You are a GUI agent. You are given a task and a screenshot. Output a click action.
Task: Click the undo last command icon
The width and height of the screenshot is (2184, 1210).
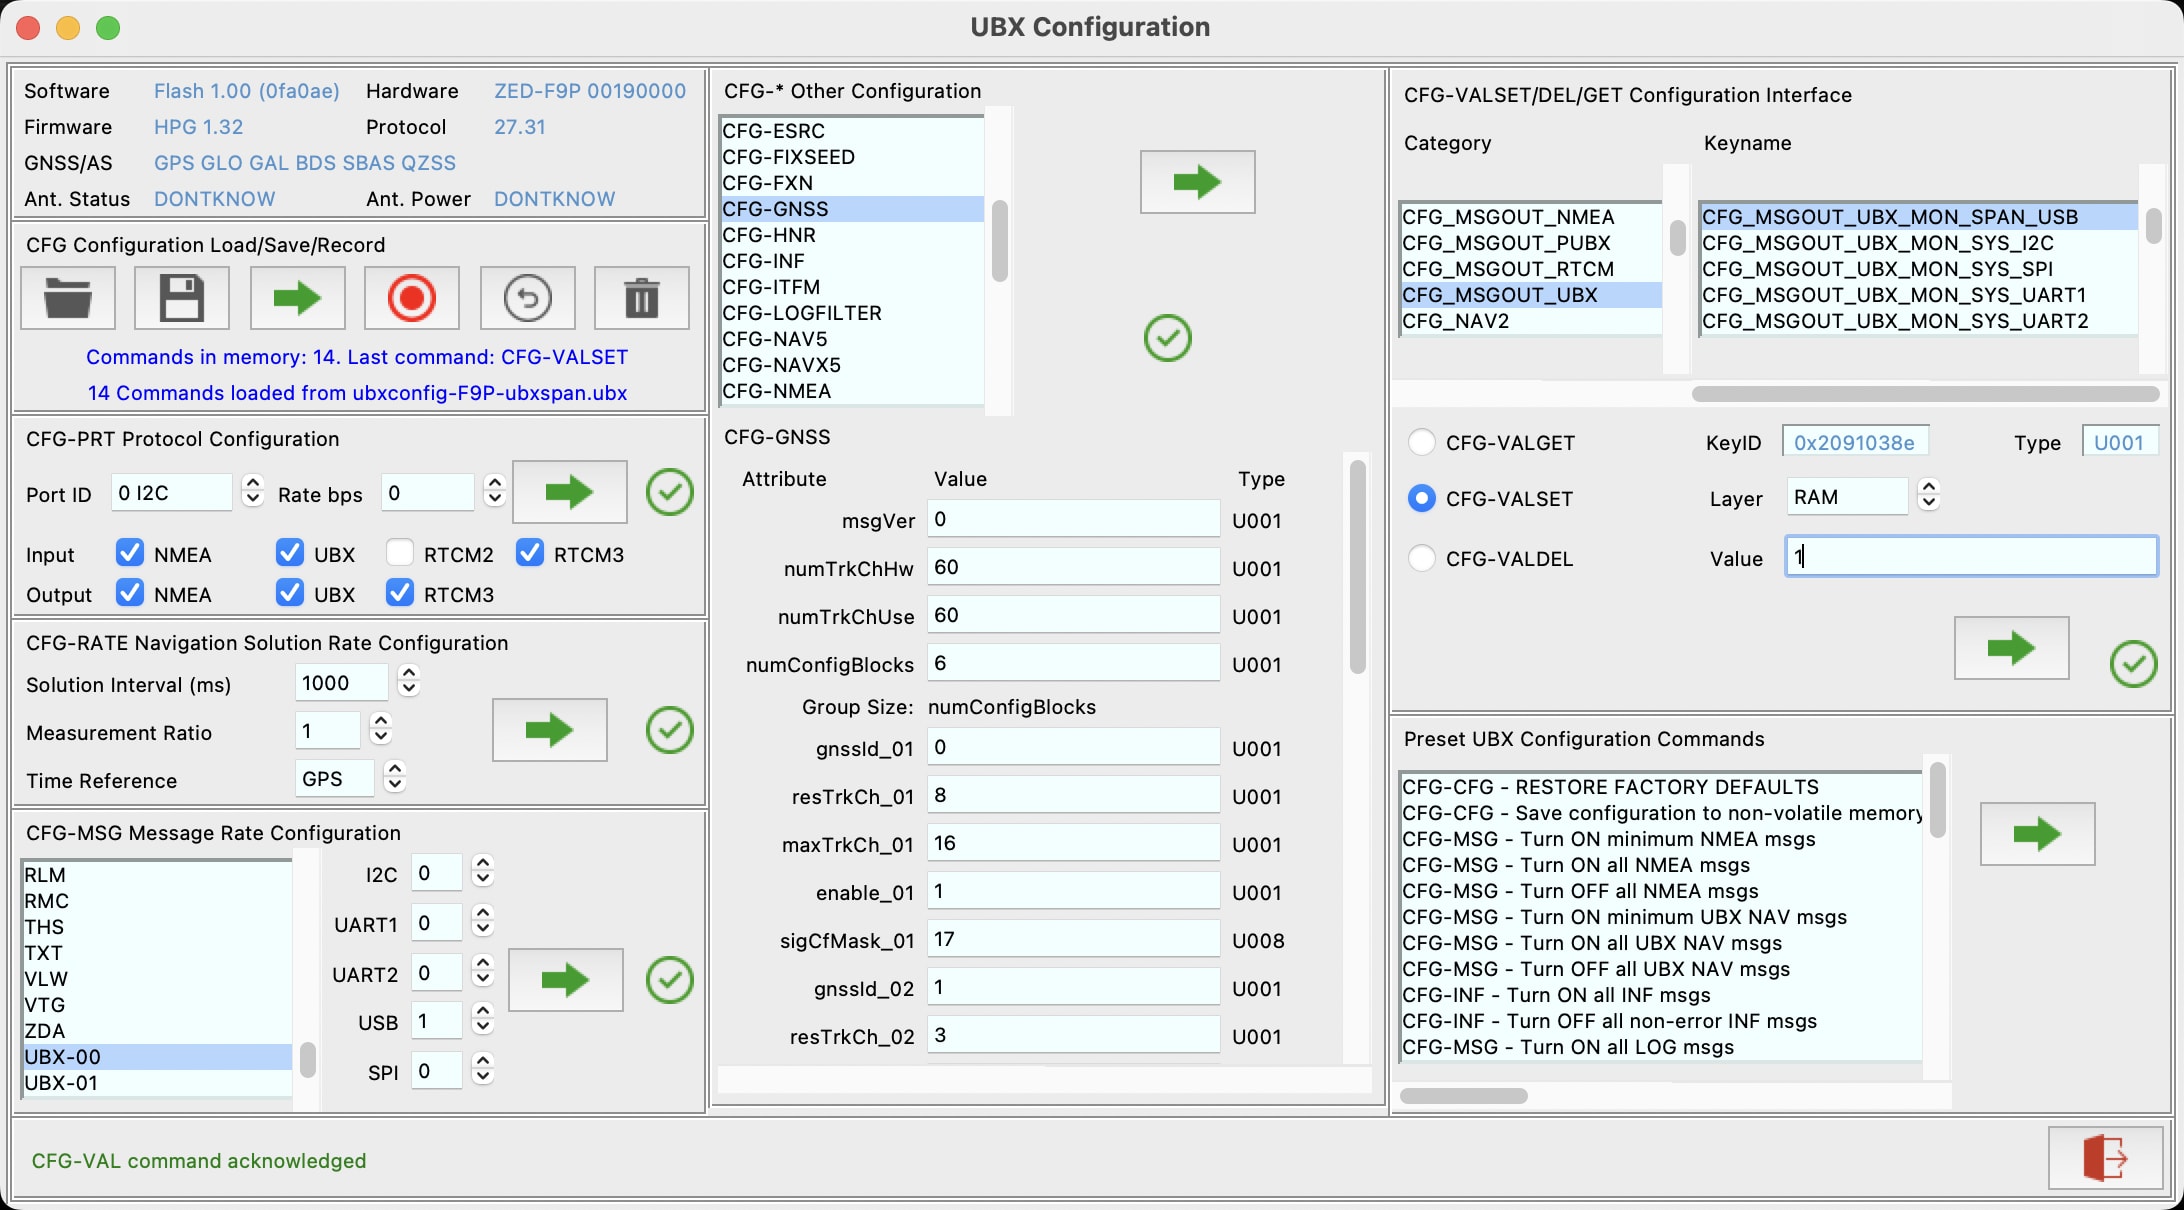click(x=527, y=298)
